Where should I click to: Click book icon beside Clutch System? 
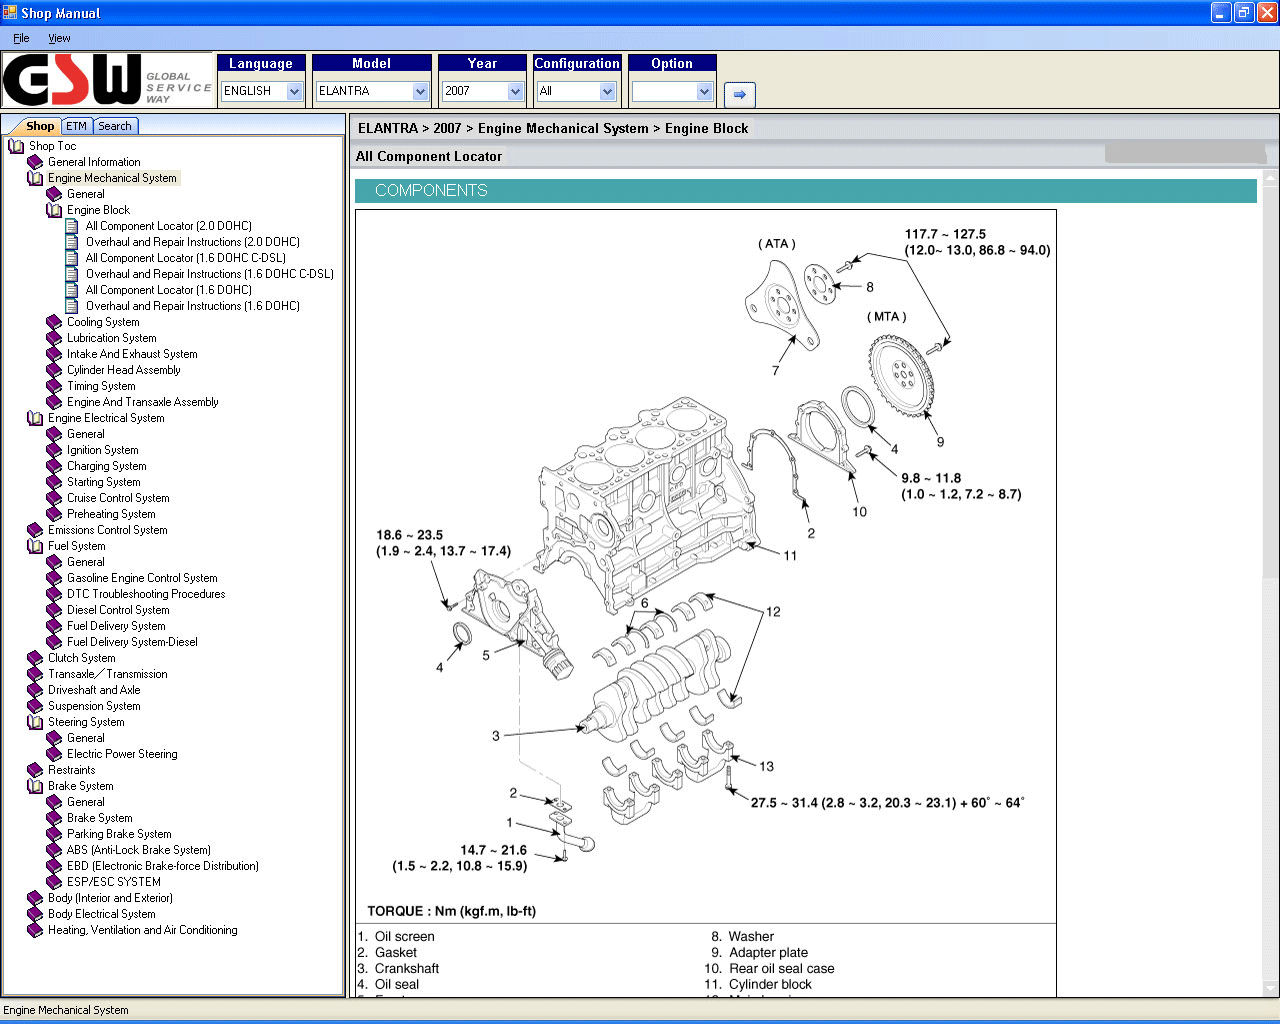[35, 658]
